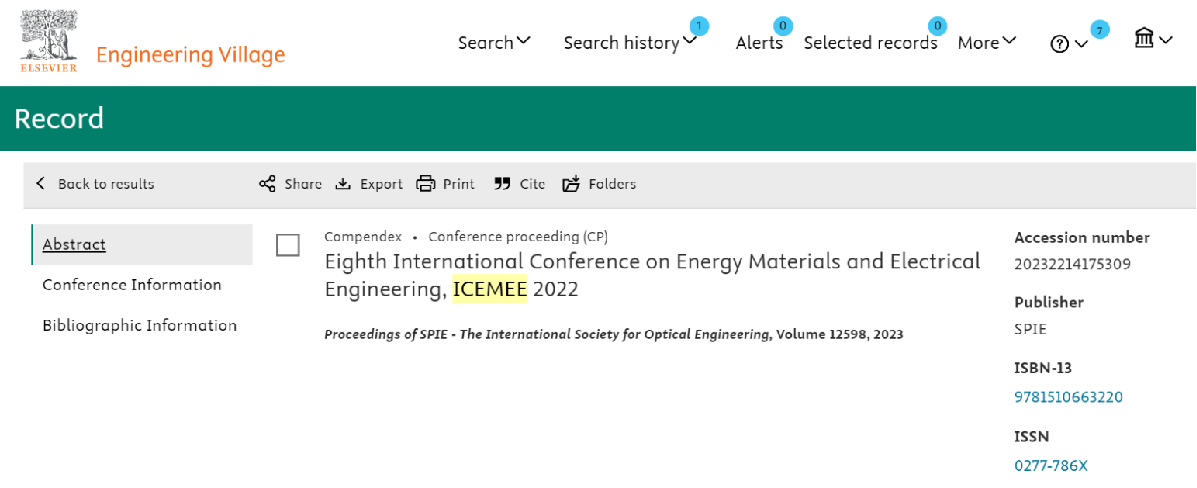The image size is (1197, 488).
Task: Open the institution building icon menu
Action: click(1153, 39)
